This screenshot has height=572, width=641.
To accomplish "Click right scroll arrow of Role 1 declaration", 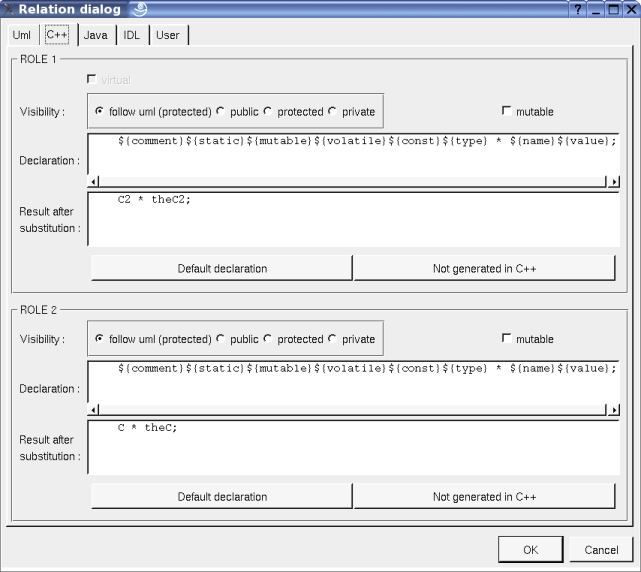I will tap(614, 182).
